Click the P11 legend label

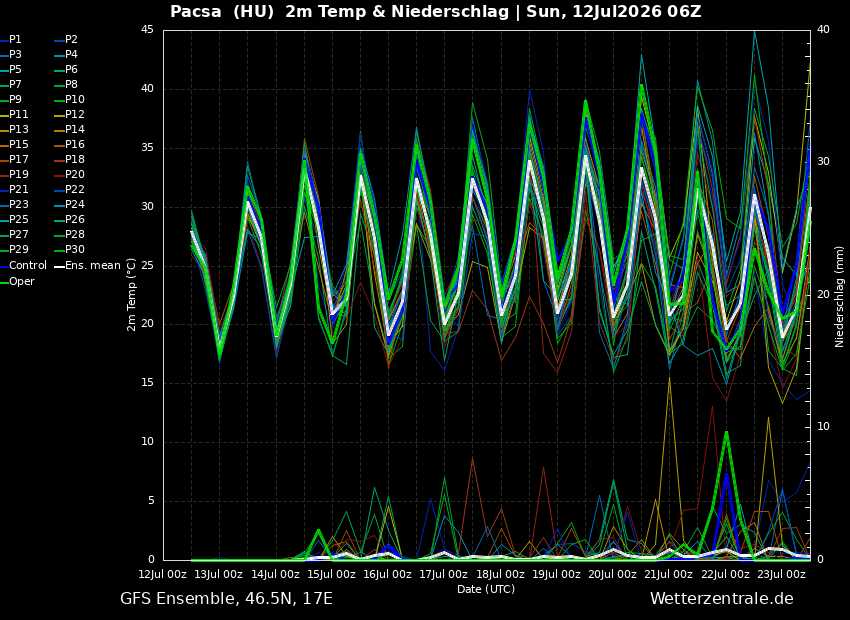coord(18,114)
